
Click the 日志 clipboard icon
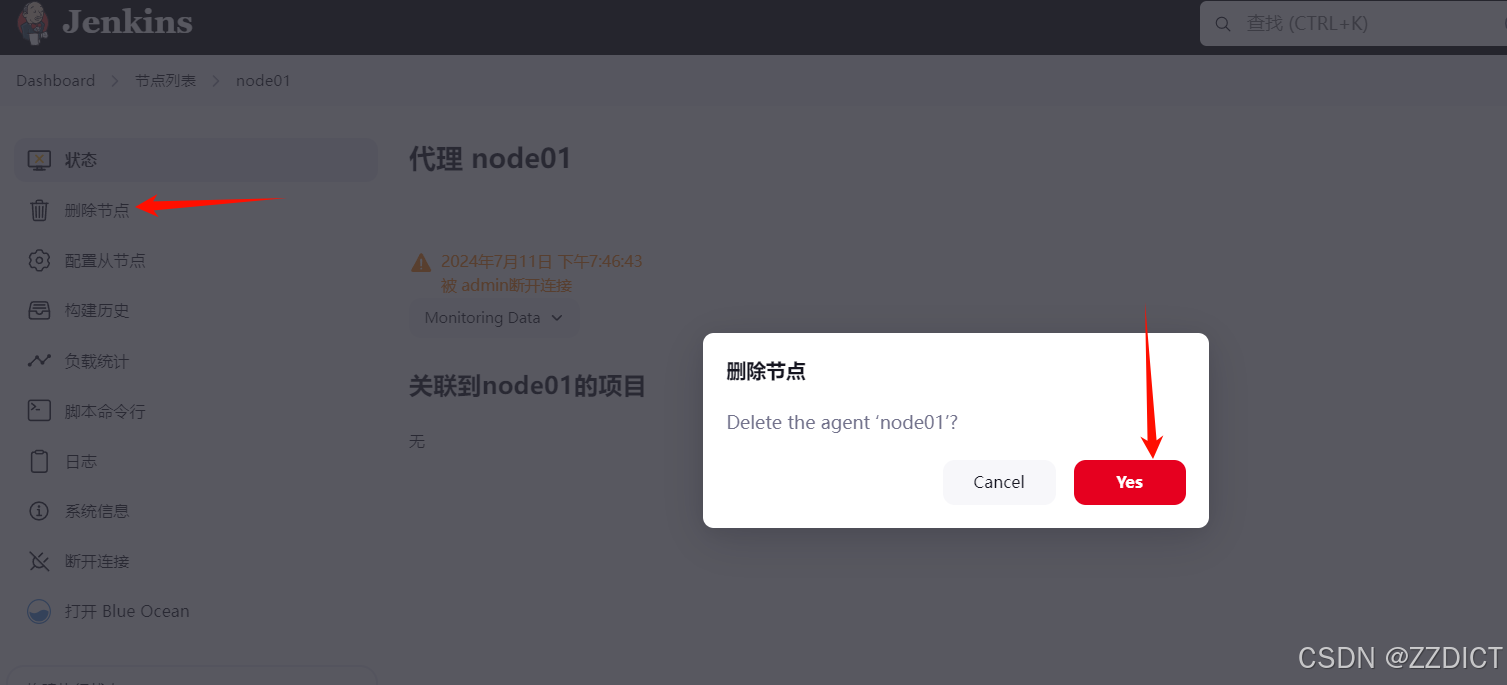39,461
